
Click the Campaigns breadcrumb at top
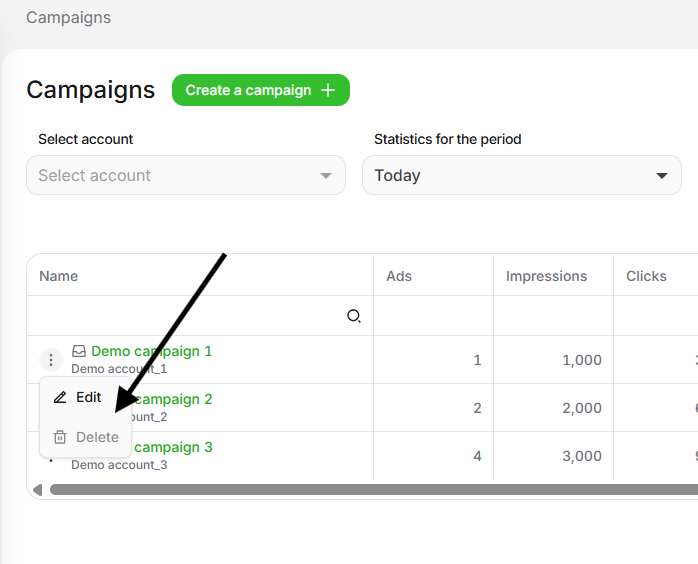(x=69, y=17)
